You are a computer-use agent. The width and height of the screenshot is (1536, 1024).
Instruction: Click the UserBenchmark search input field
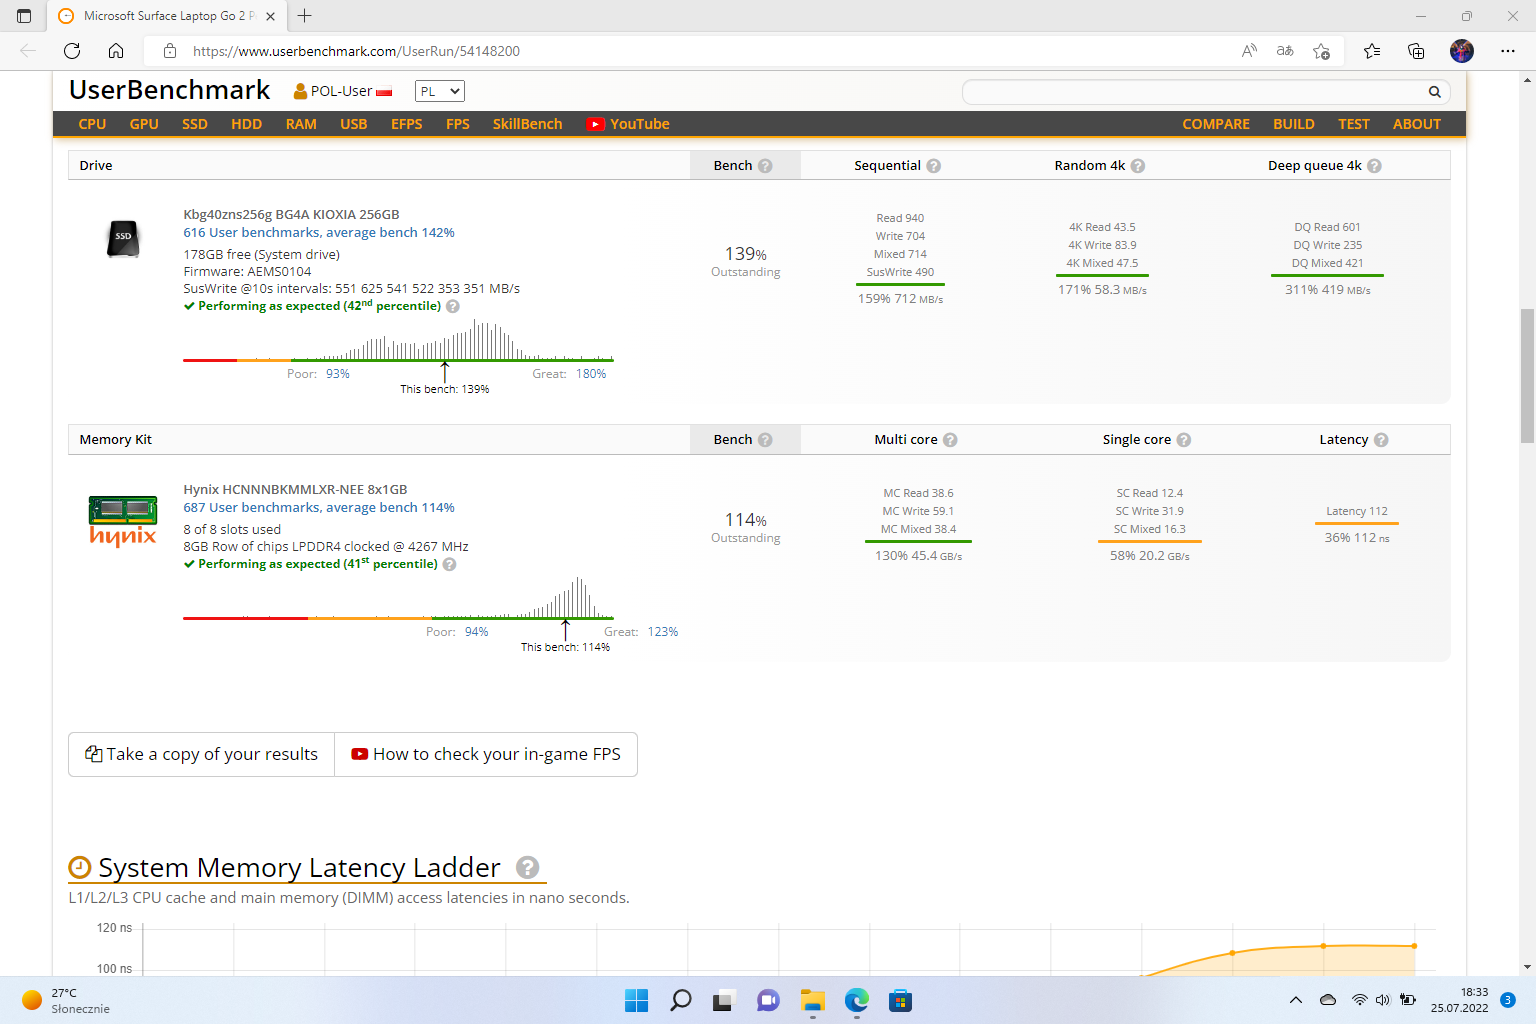click(1190, 92)
